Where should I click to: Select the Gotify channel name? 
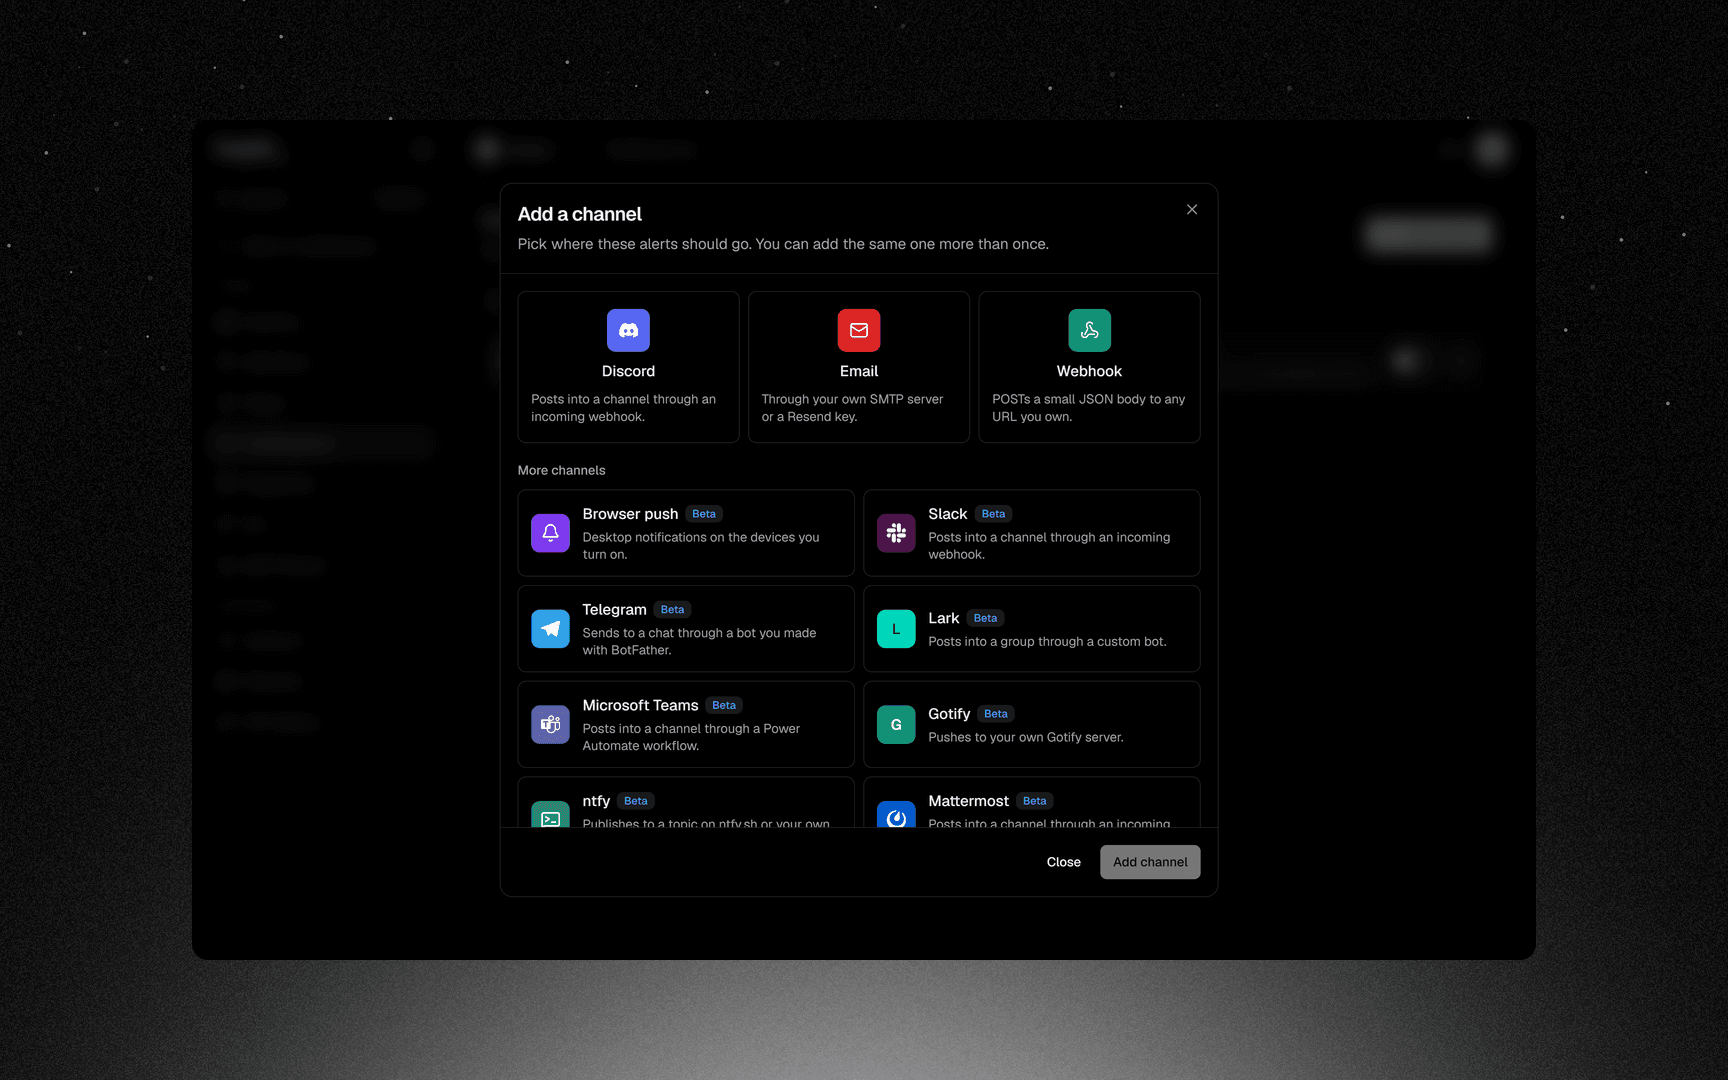[x=949, y=714]
